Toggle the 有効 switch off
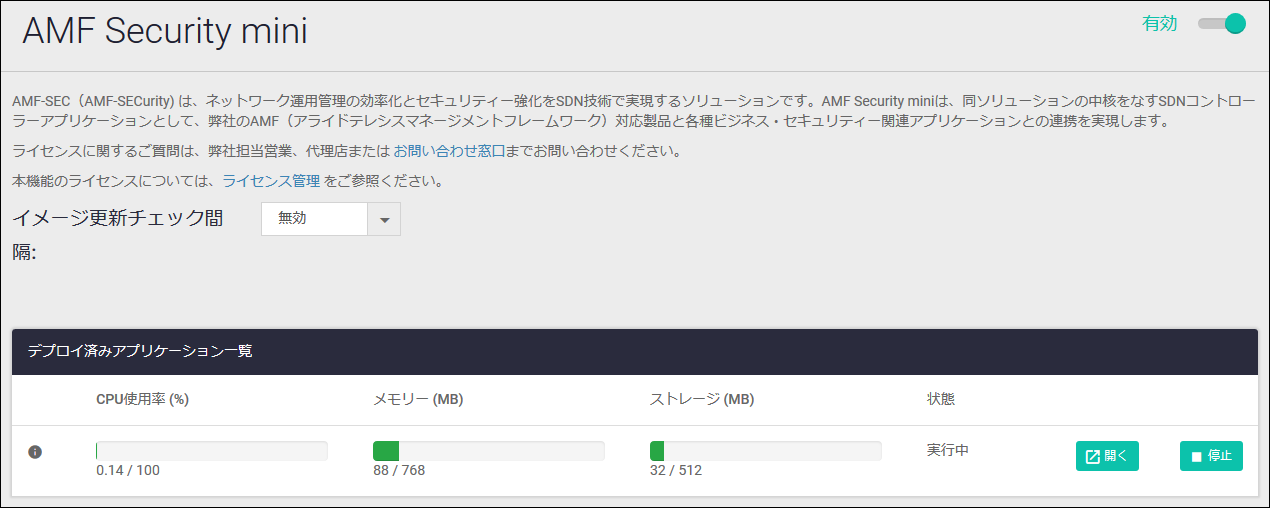 (1222, 24)
